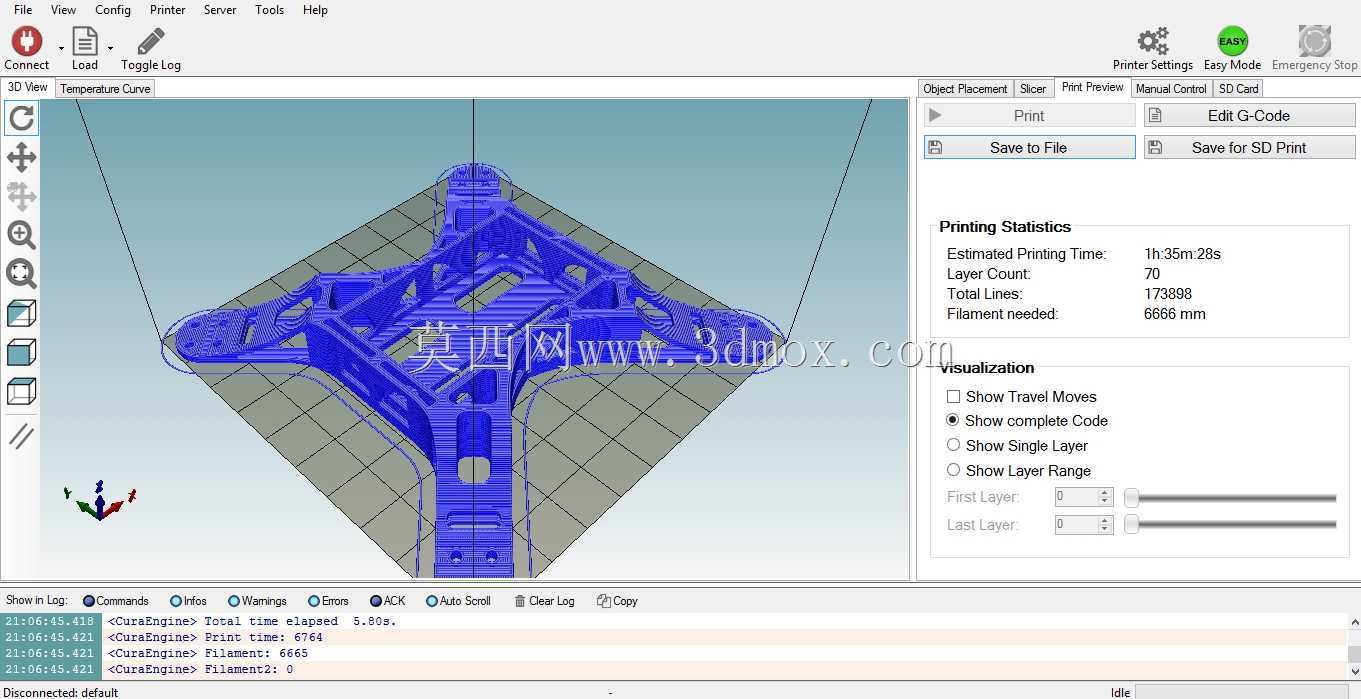This screenshot has height=699, width=1361.
Task: Click the Toggle Log pencil icon
Action: click(151, 41)
